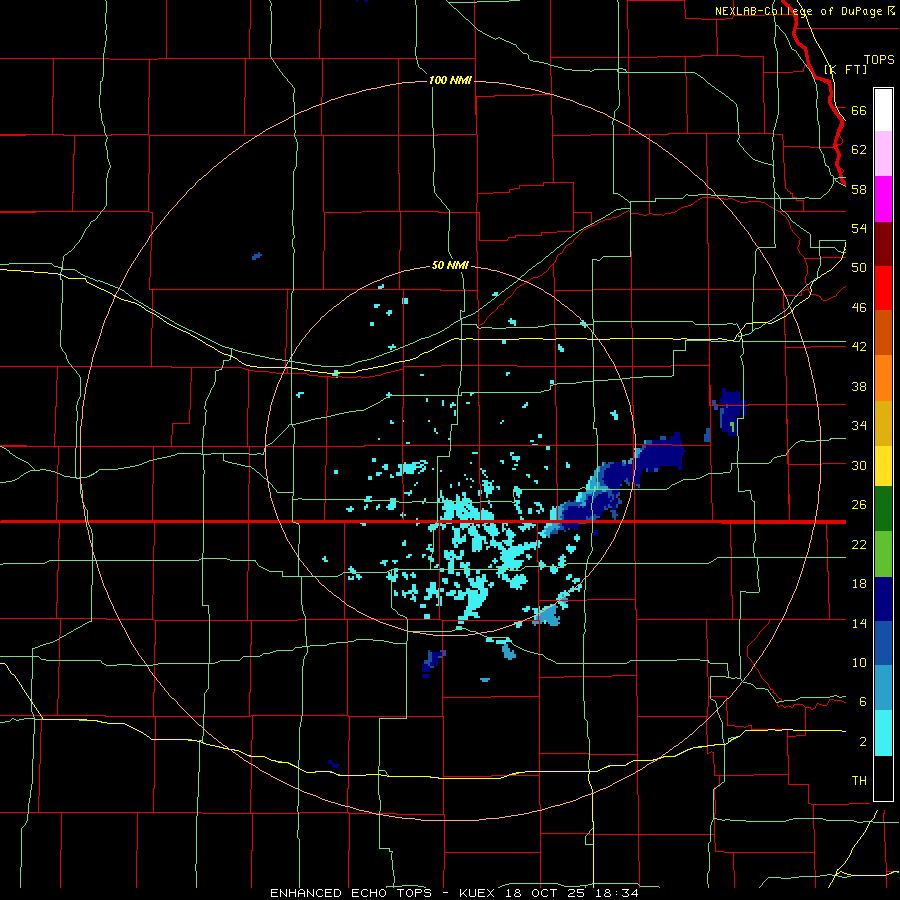
Task: Click the '6' legend value
Action: [863, 701]
